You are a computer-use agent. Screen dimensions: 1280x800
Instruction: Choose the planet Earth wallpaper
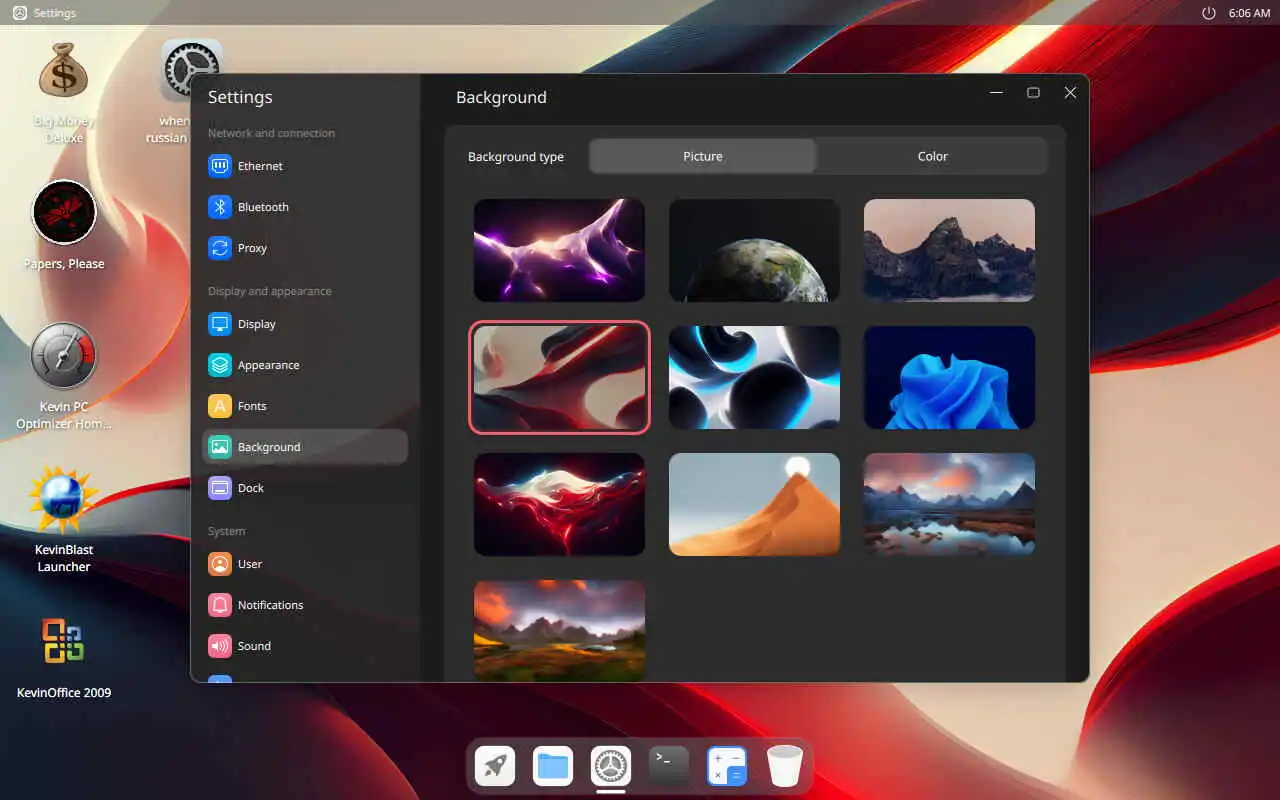click(x=754, y=250)
